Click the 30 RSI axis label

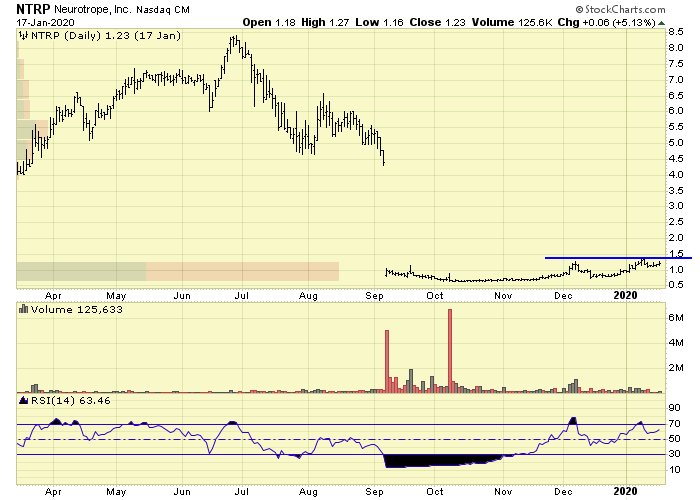(675, 454)
